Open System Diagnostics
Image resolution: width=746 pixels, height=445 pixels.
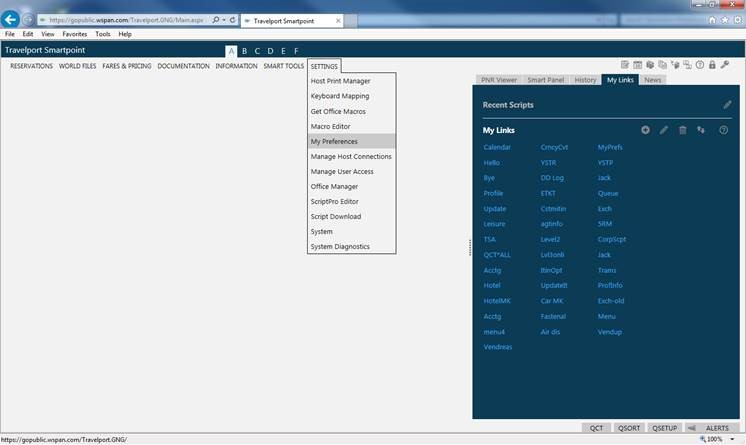[x=351, y=247]
